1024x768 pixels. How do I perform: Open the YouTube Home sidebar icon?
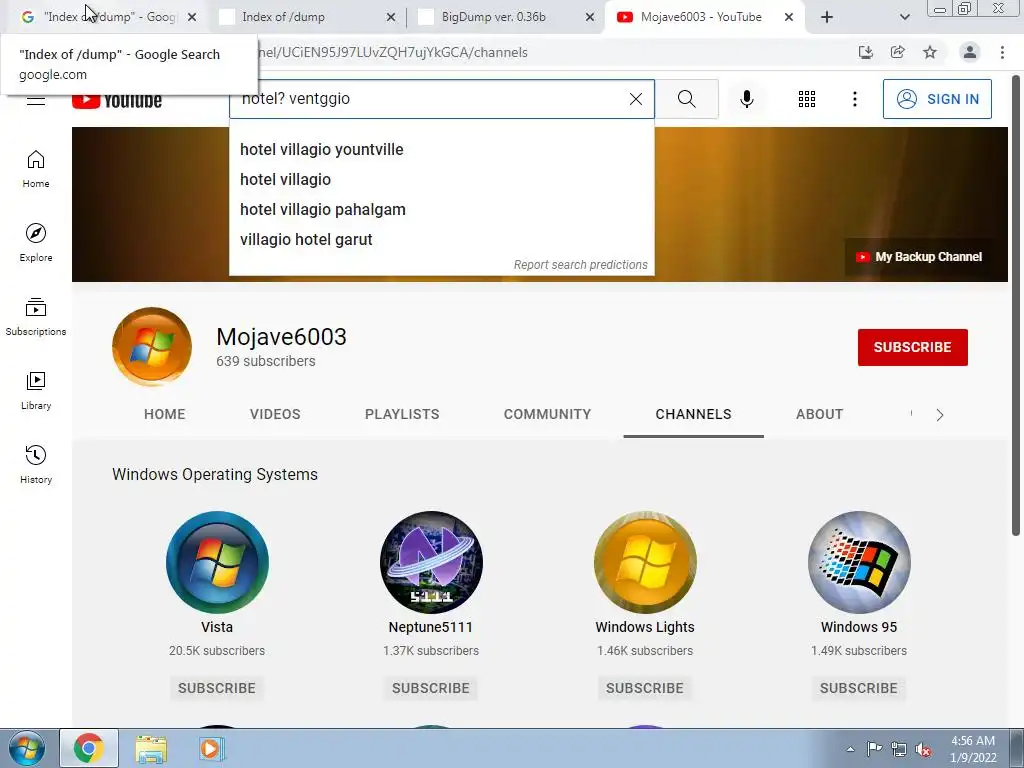(36, 168)
